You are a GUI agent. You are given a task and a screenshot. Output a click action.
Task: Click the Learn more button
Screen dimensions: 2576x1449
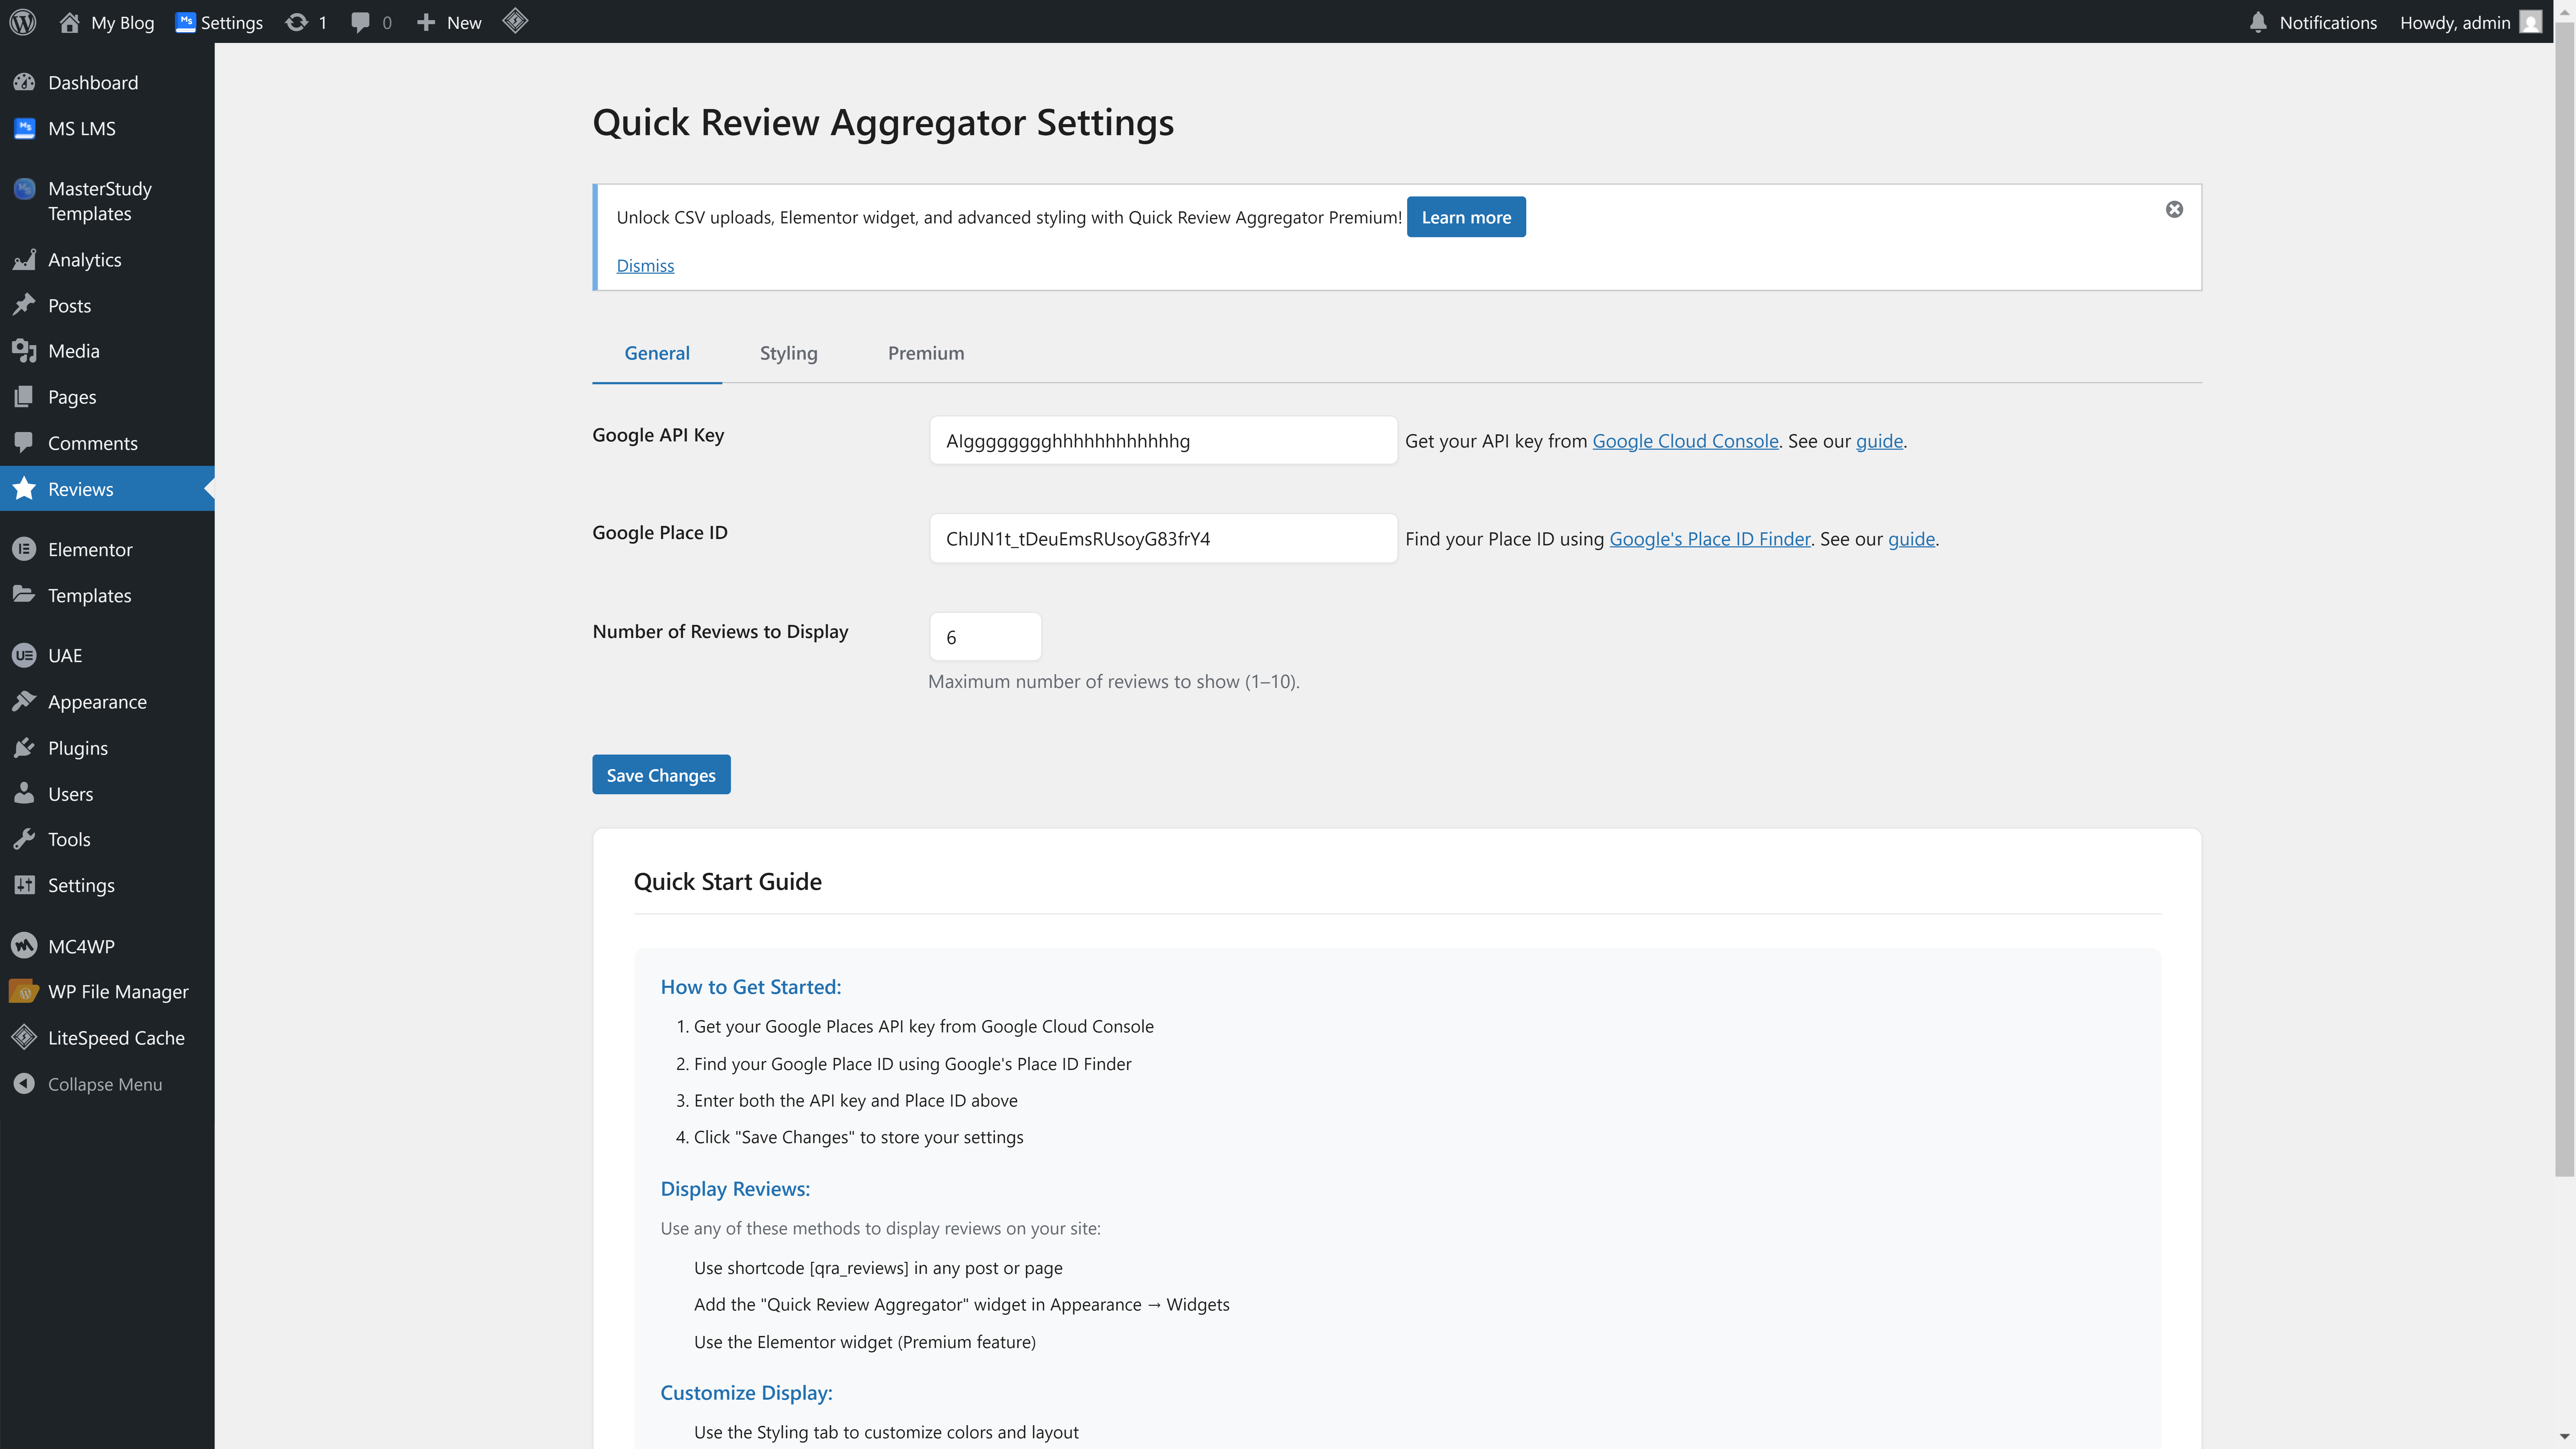(1466, 217)
